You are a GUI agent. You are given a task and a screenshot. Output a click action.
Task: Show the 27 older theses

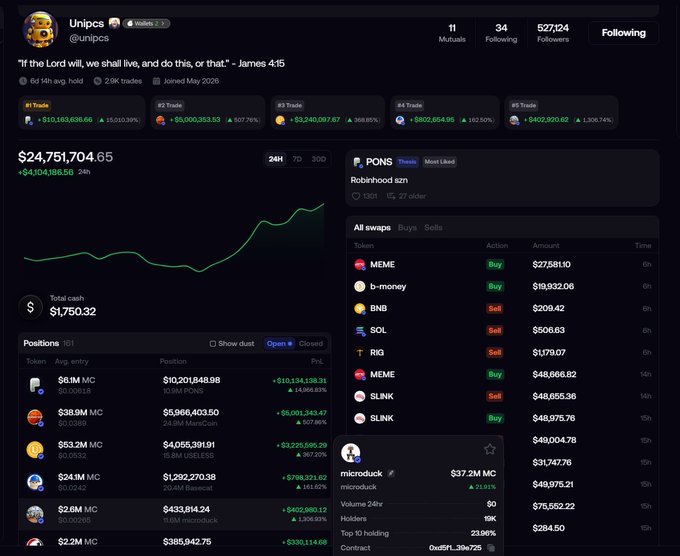pyautogui.click(x=406, y=196)
